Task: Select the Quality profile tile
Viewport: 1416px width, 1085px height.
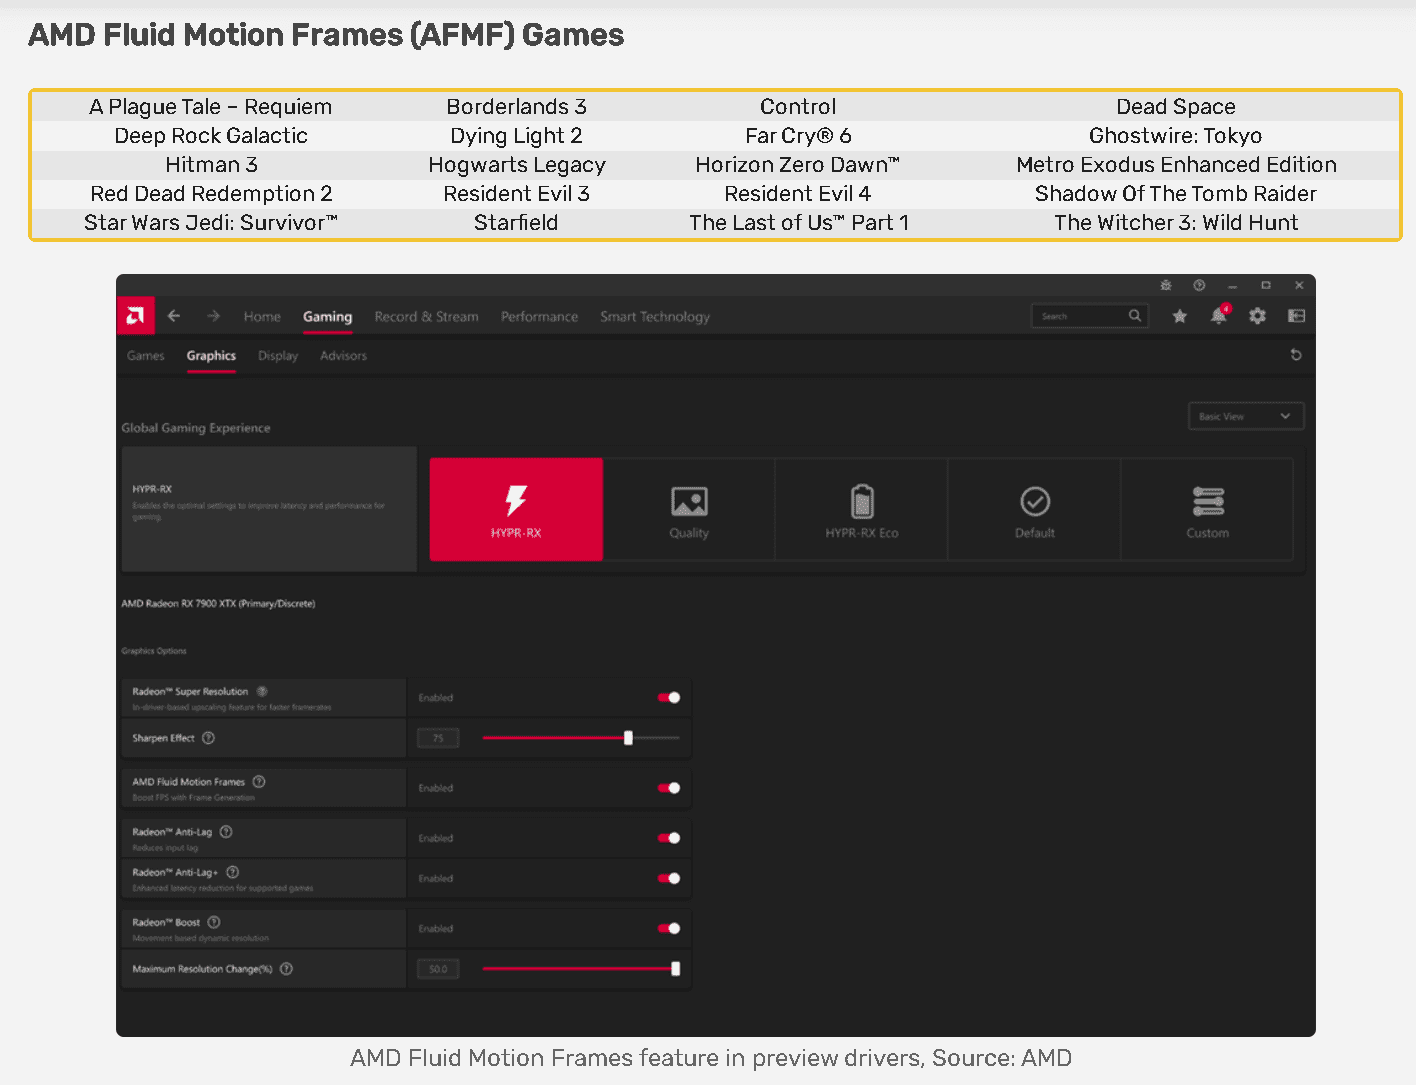Action: point(689,510)
